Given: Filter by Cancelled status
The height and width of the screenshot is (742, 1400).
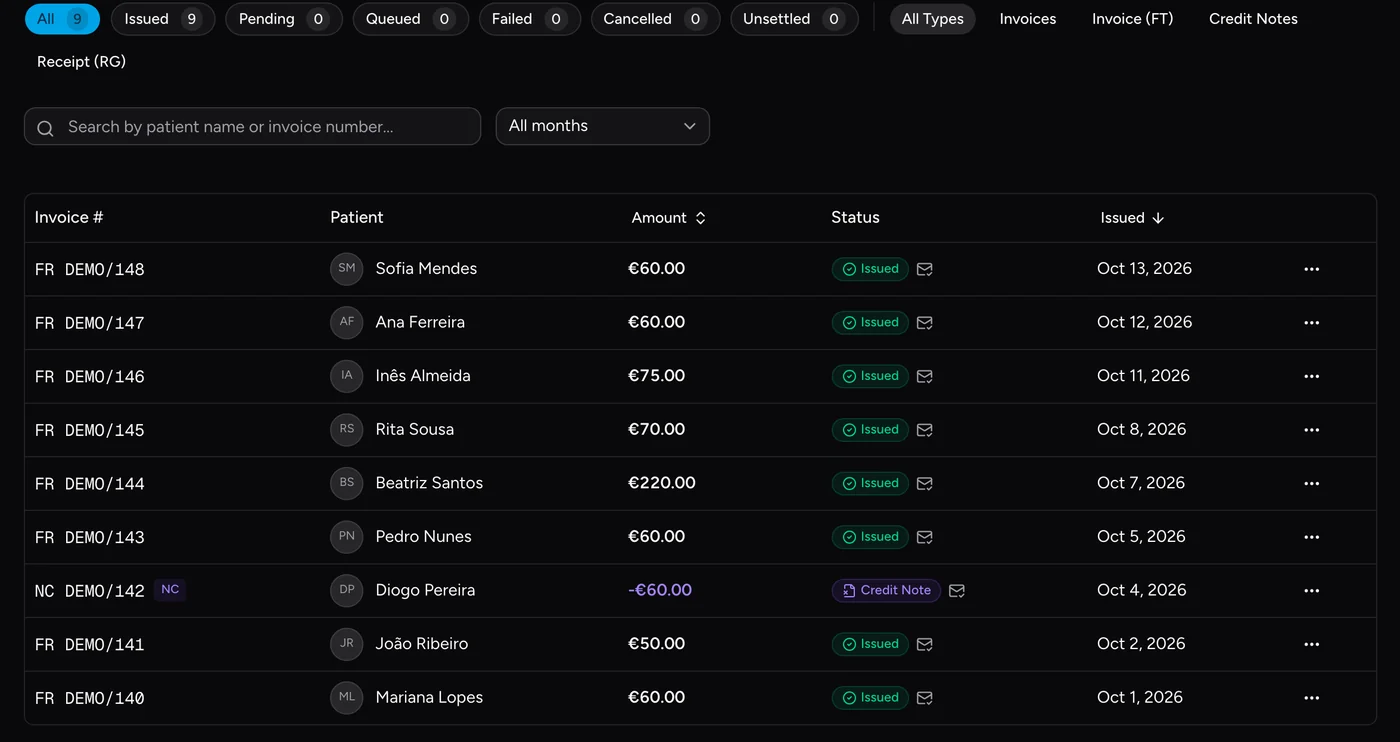Looking at the screenshot, I should (655, 19).
